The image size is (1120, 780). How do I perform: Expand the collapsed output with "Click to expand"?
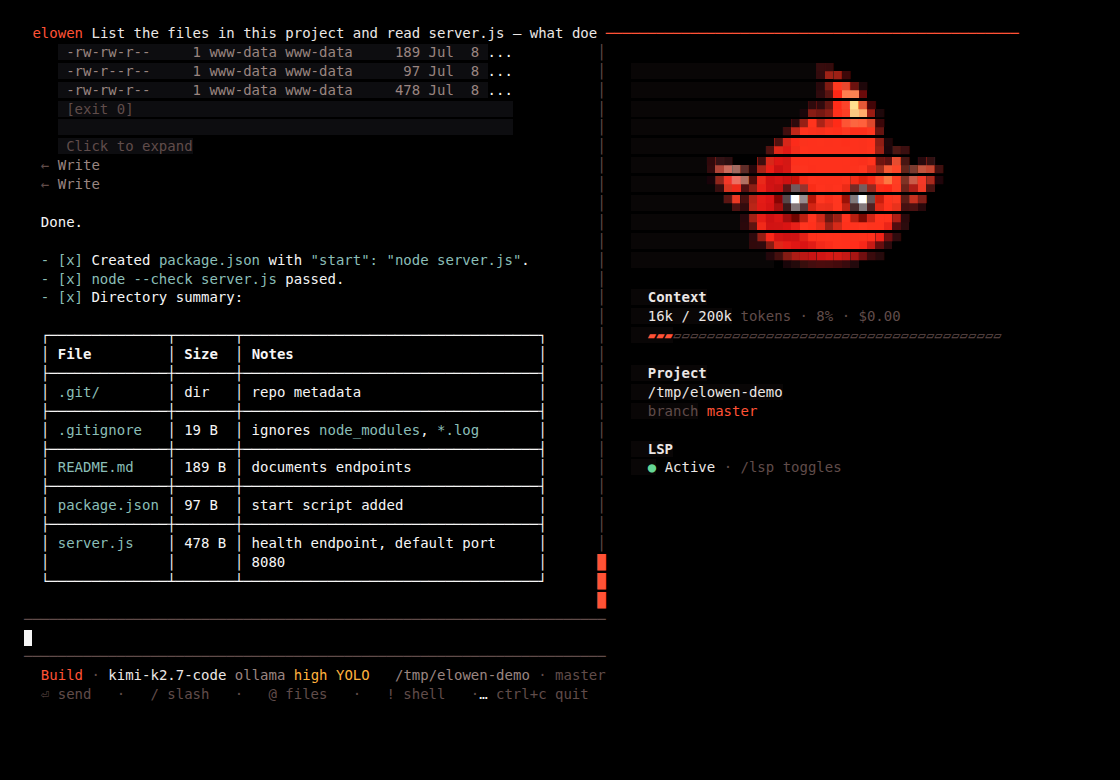(129, 146)
